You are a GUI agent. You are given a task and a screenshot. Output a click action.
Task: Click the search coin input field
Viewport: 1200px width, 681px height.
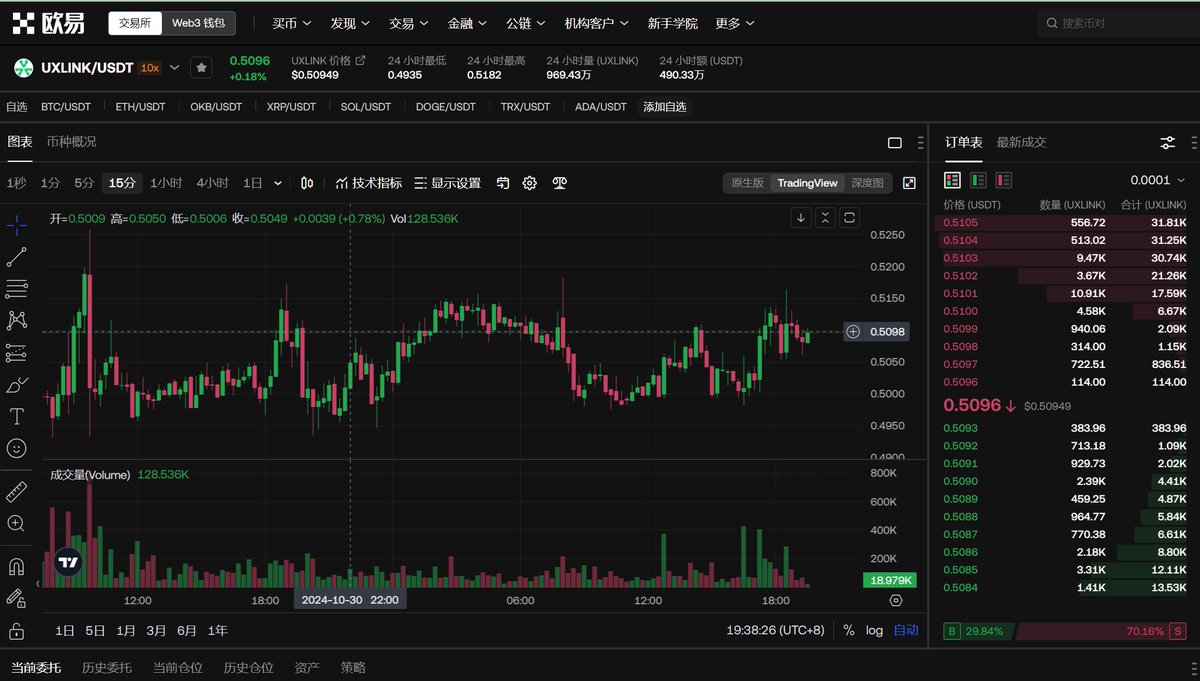pyautogui.click(x=1118, y=23)
